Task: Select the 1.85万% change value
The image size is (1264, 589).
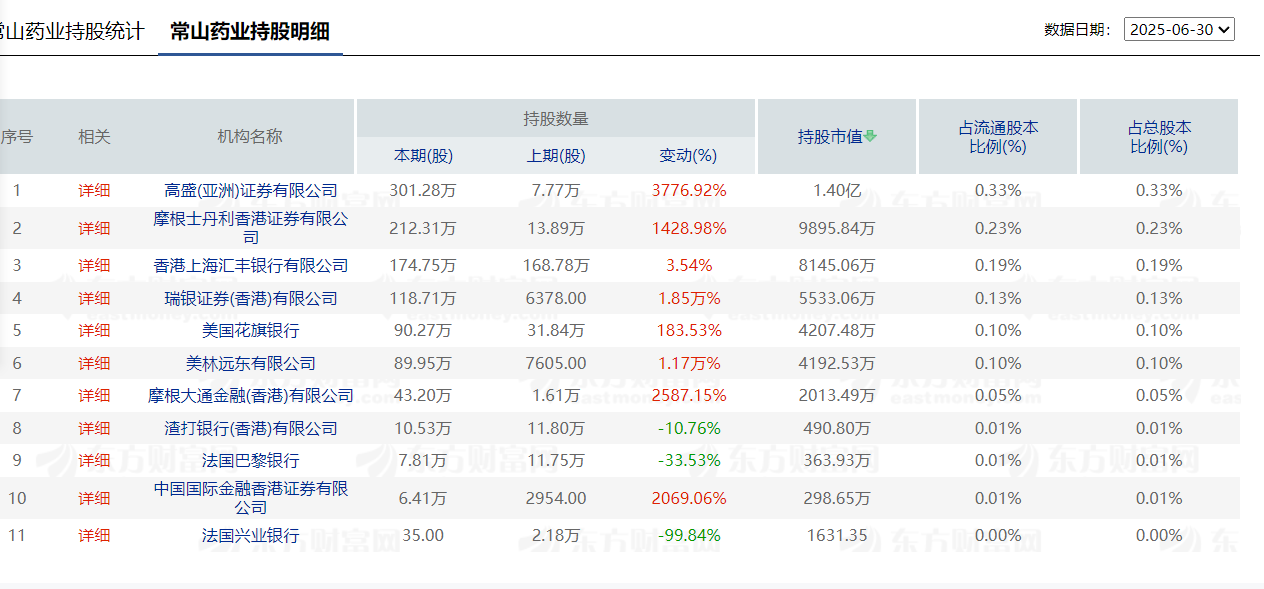Action: click(x=689, y=298)
